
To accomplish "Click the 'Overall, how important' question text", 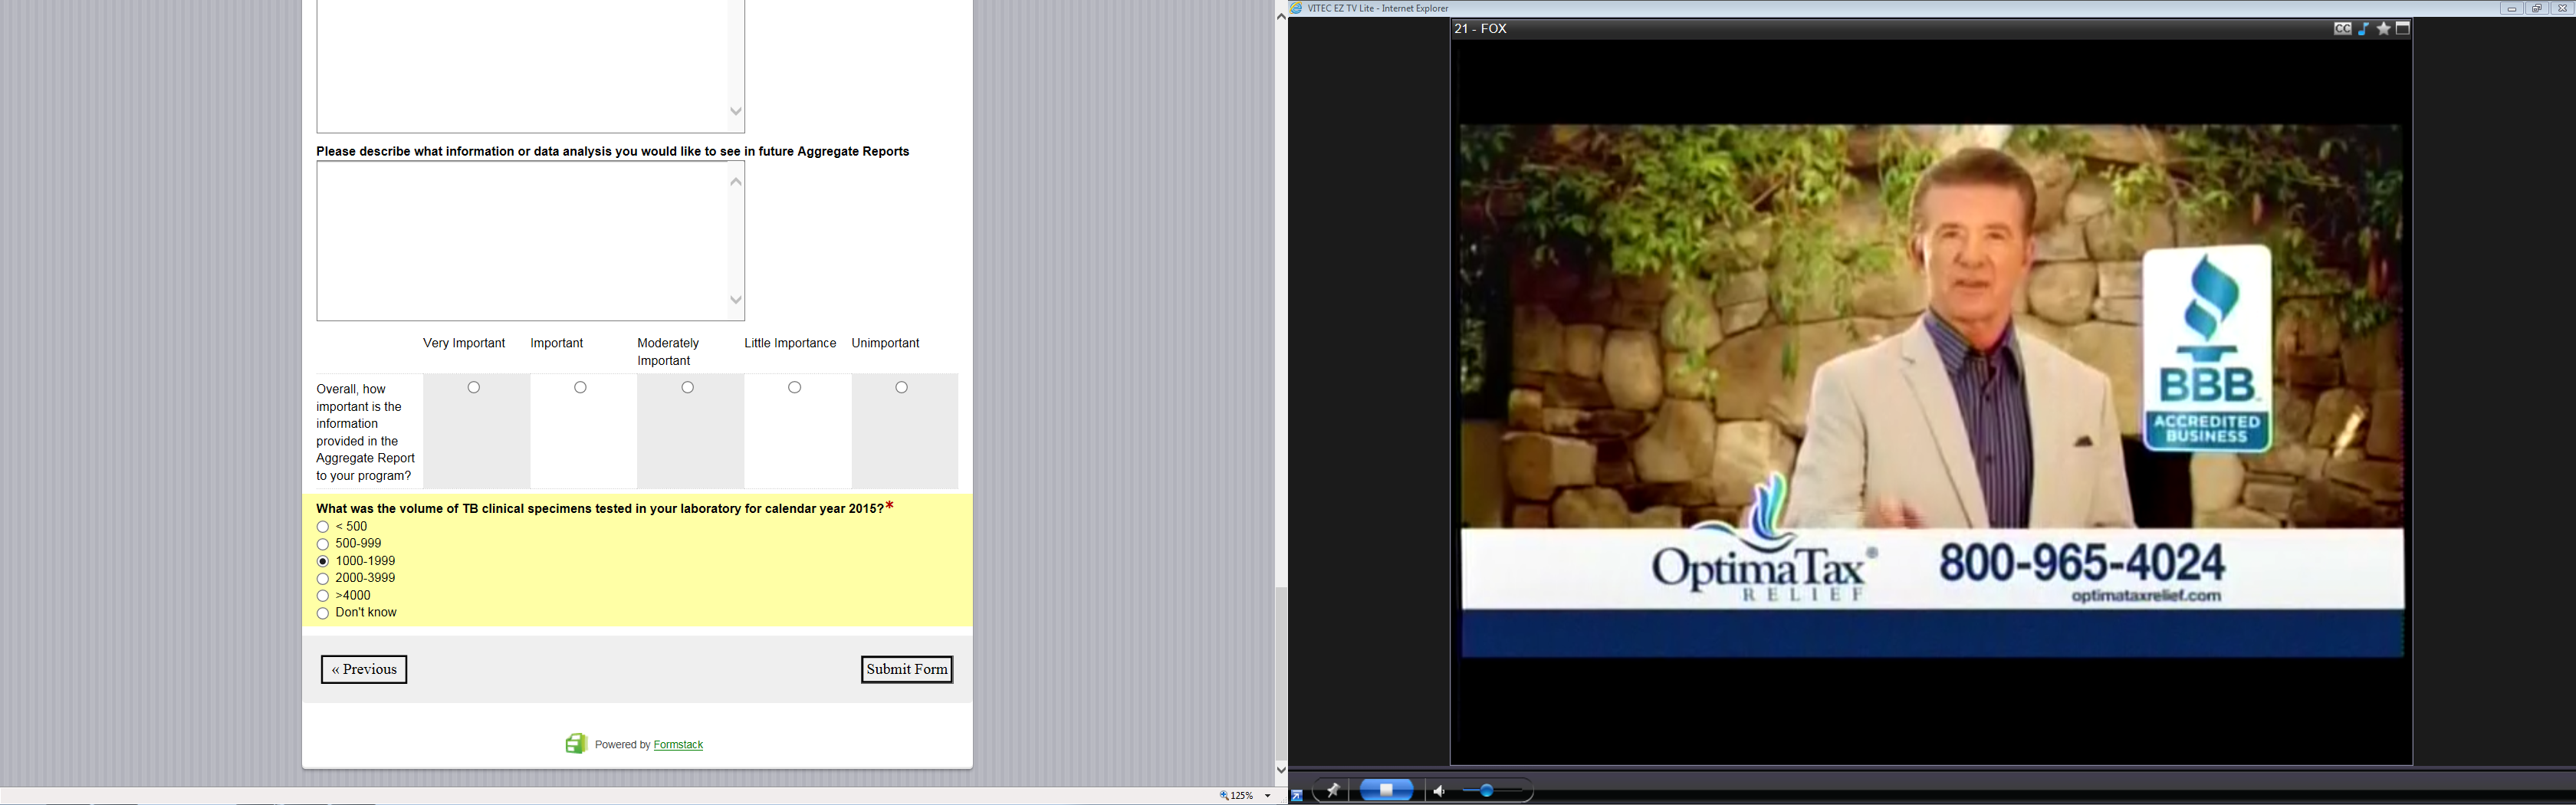I will [x=366, y=432].
